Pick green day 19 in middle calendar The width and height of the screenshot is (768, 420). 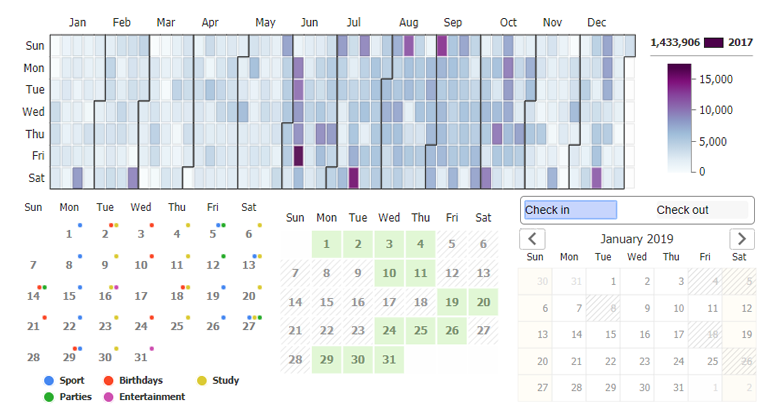(453, 302)
